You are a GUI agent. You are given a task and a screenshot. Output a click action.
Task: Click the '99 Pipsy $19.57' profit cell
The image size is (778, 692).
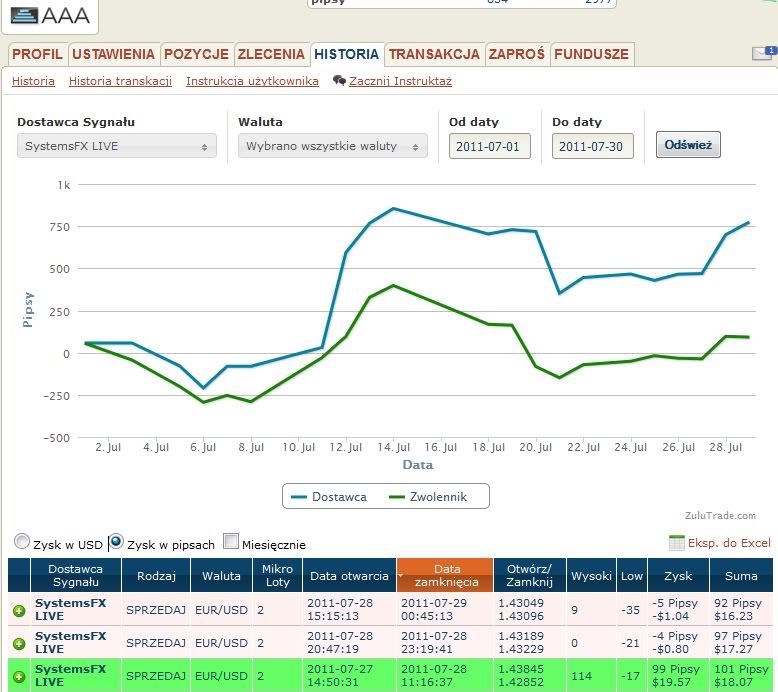676,675
